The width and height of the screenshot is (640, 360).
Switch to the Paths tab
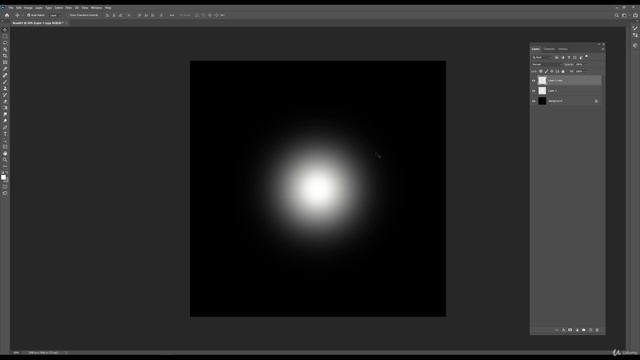point(563,49)
